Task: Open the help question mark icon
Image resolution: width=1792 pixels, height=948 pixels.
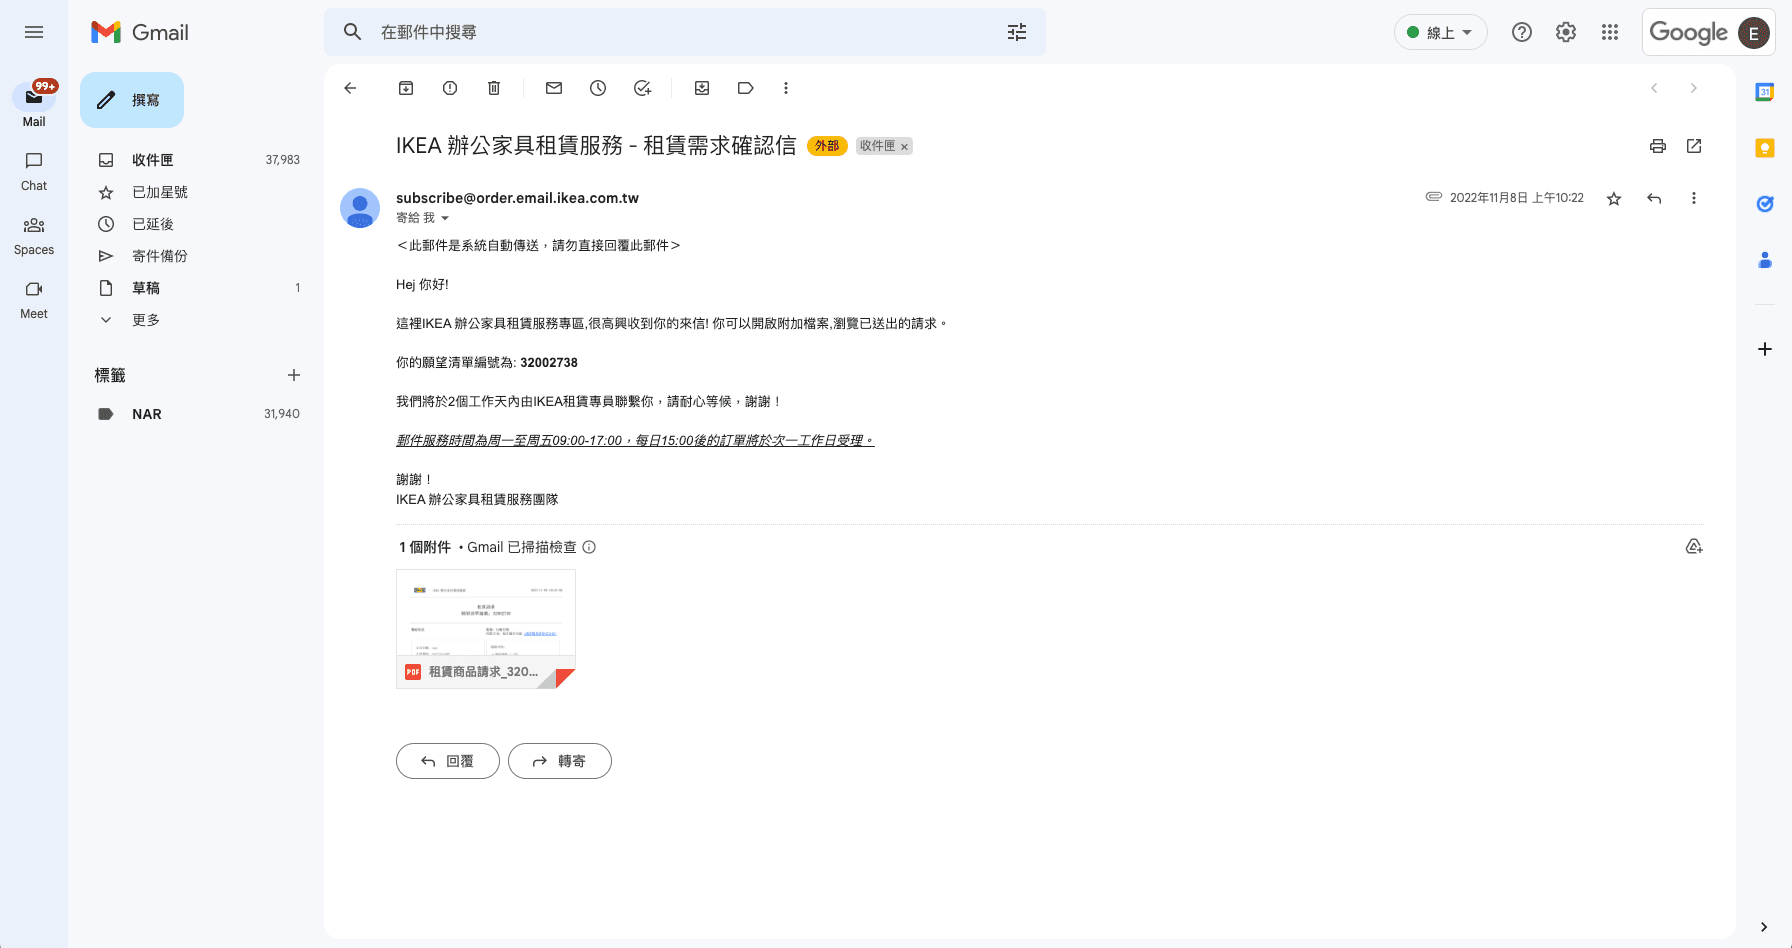Action: tap(1522, 32)
